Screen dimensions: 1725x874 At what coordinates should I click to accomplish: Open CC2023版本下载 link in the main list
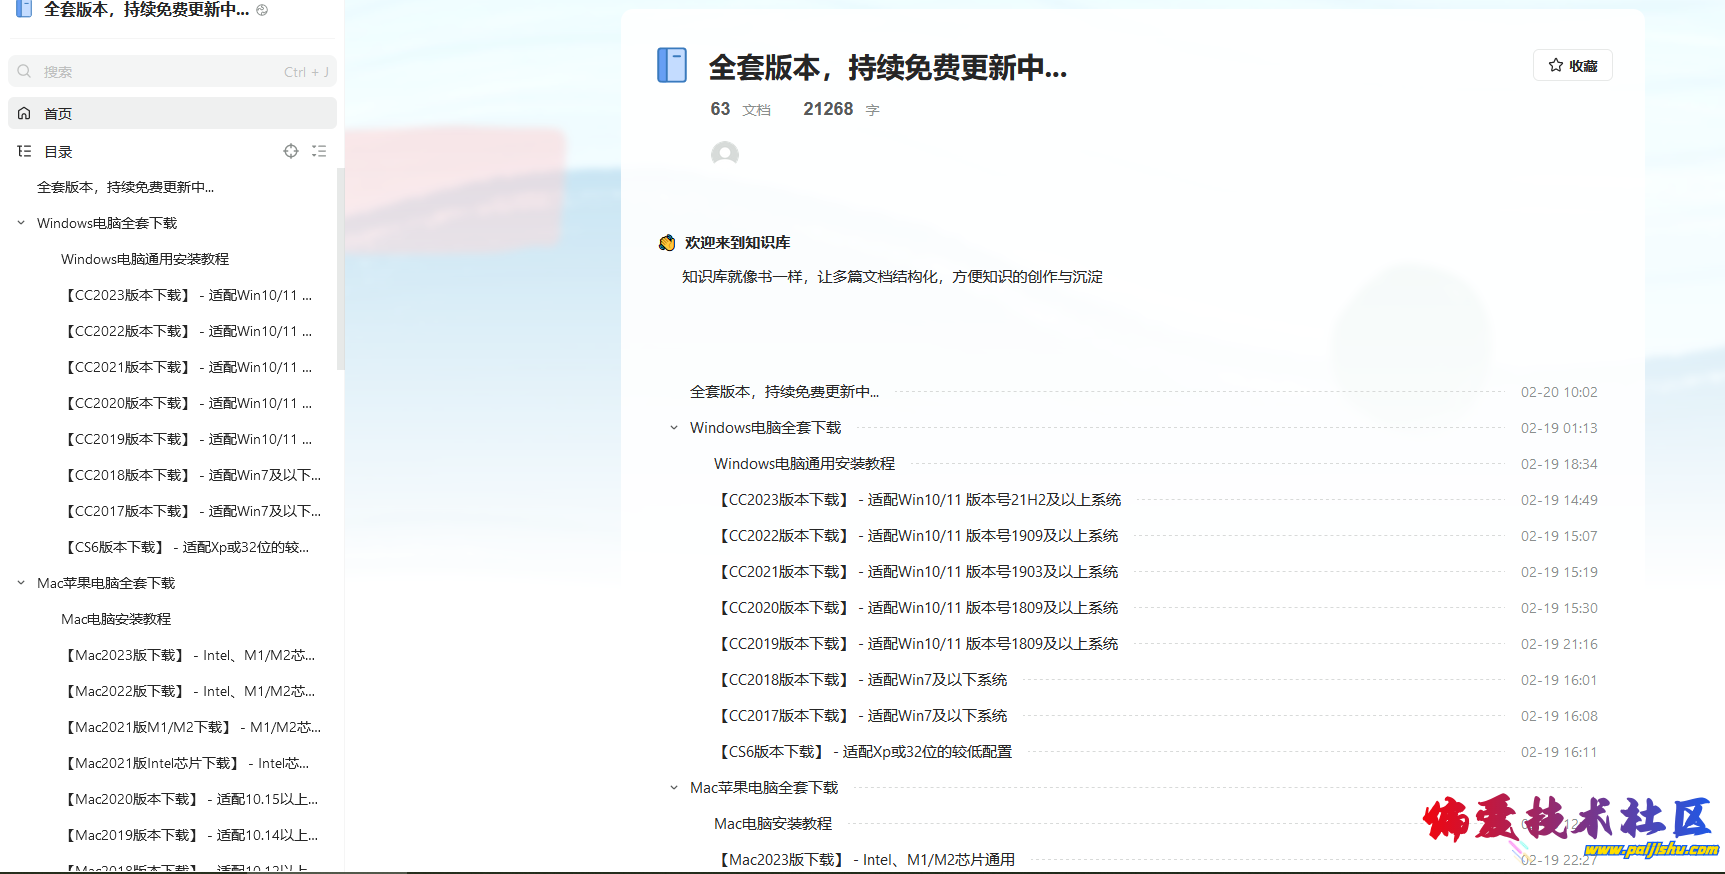[918, 500]
